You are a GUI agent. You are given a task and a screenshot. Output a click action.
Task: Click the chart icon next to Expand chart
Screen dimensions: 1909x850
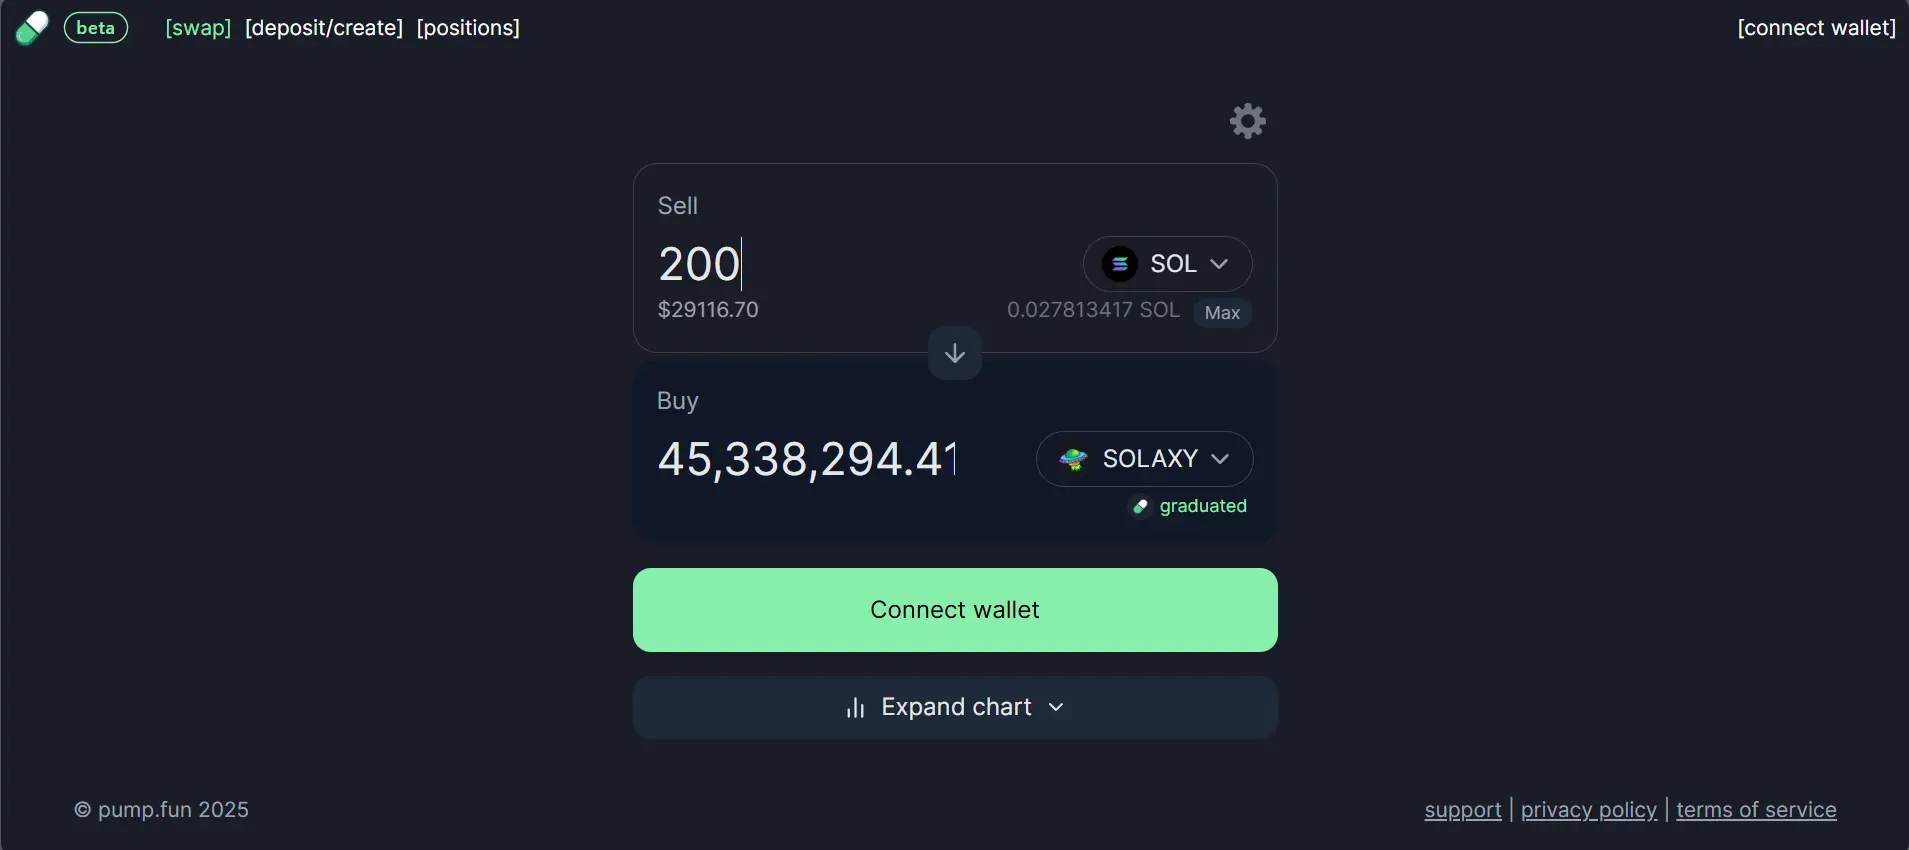click(x=855, y=707)
